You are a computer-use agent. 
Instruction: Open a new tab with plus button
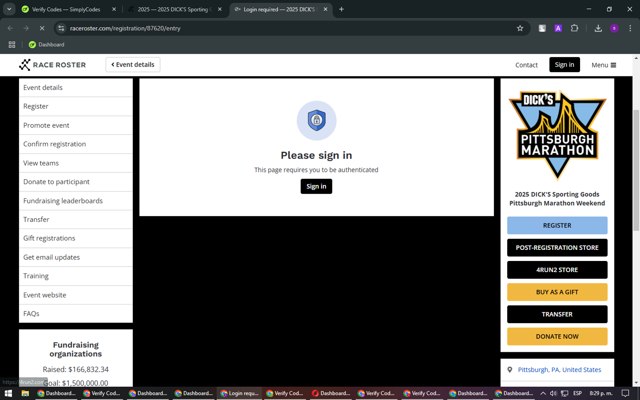[341, 9]
